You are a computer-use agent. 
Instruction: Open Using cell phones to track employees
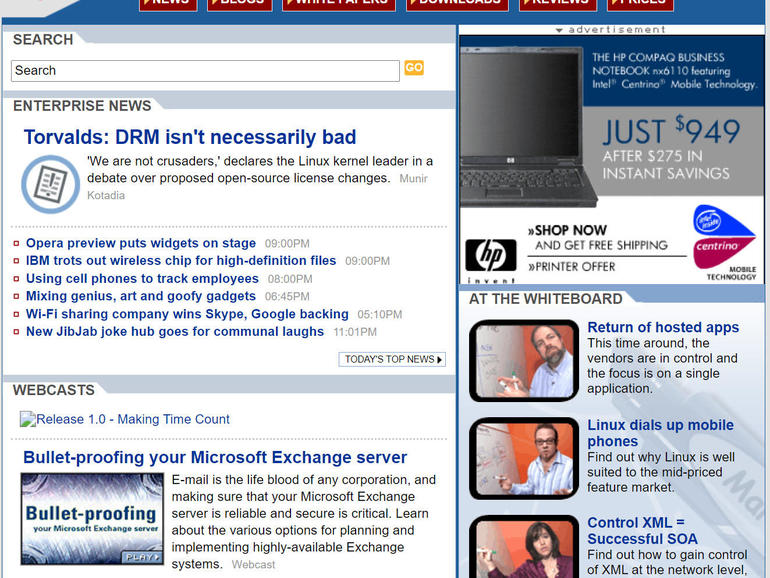(142, 278)
